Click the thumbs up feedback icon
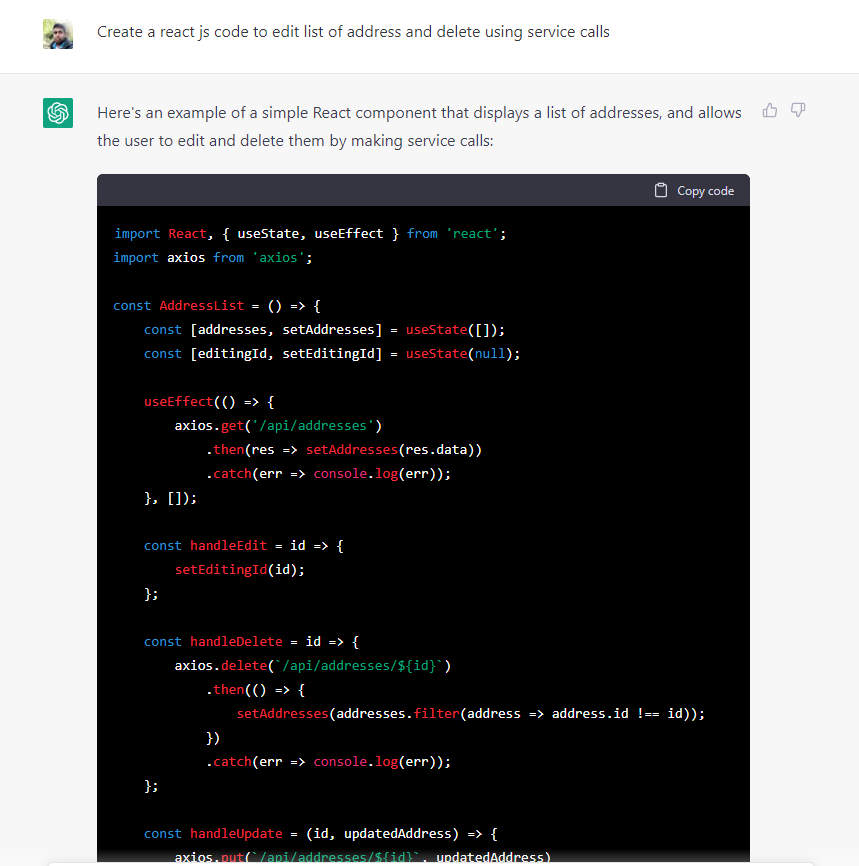Screen dimensions: 859x866 pos(770,110)
